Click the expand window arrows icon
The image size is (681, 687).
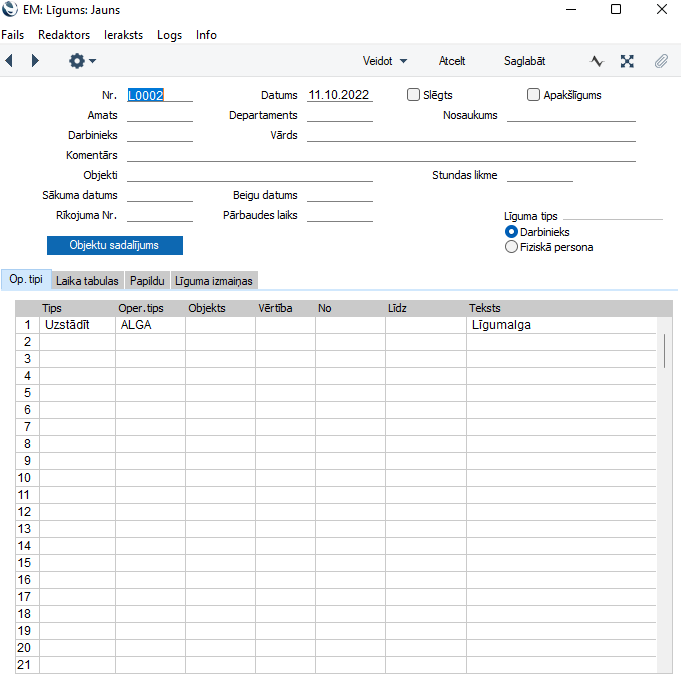tap(627, 61)
